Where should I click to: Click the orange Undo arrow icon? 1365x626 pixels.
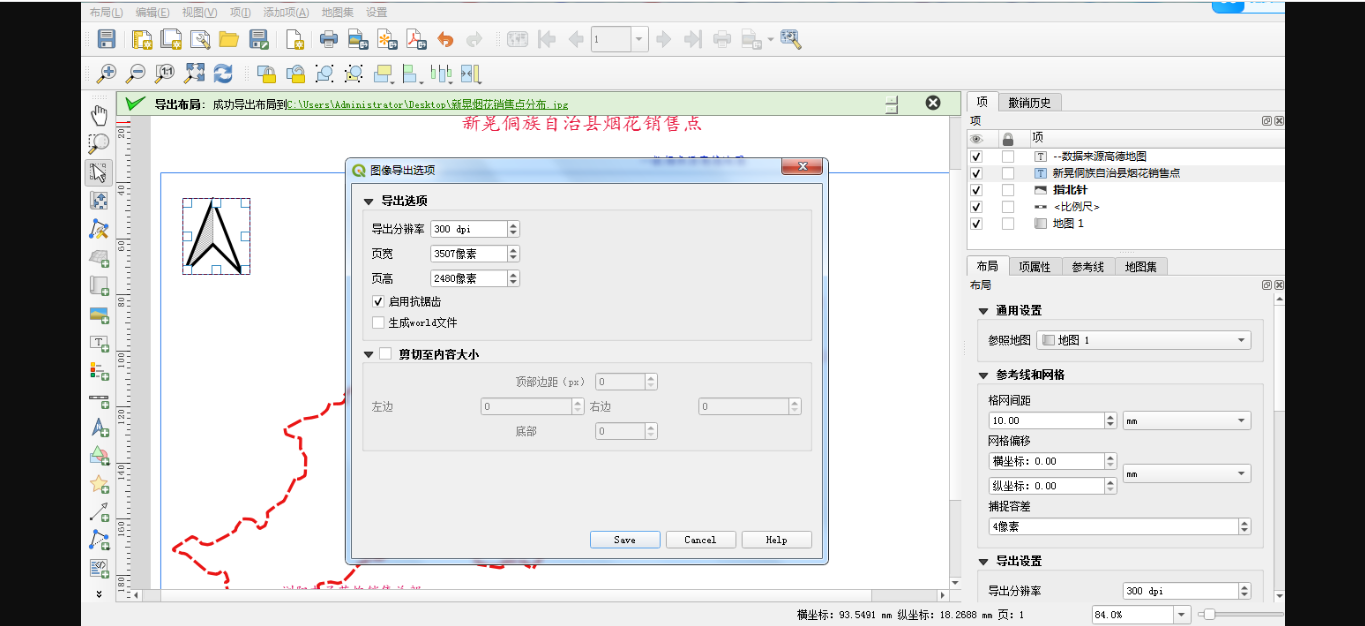[445, 40]
